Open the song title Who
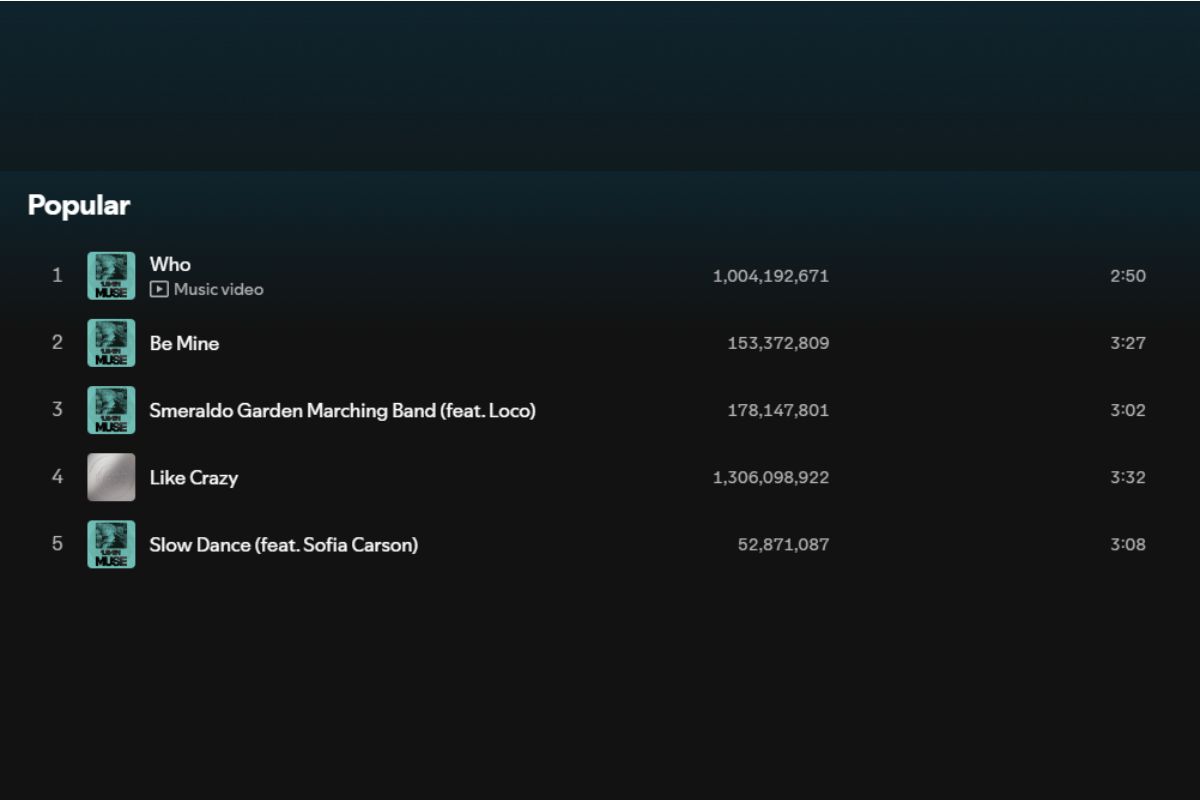1200x800 pixels. click(x=170, y=264)
